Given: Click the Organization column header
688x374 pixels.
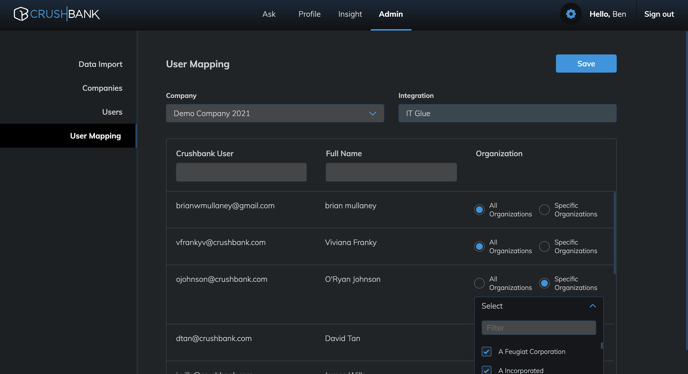Looking at the screenshot, I should 499,154.
